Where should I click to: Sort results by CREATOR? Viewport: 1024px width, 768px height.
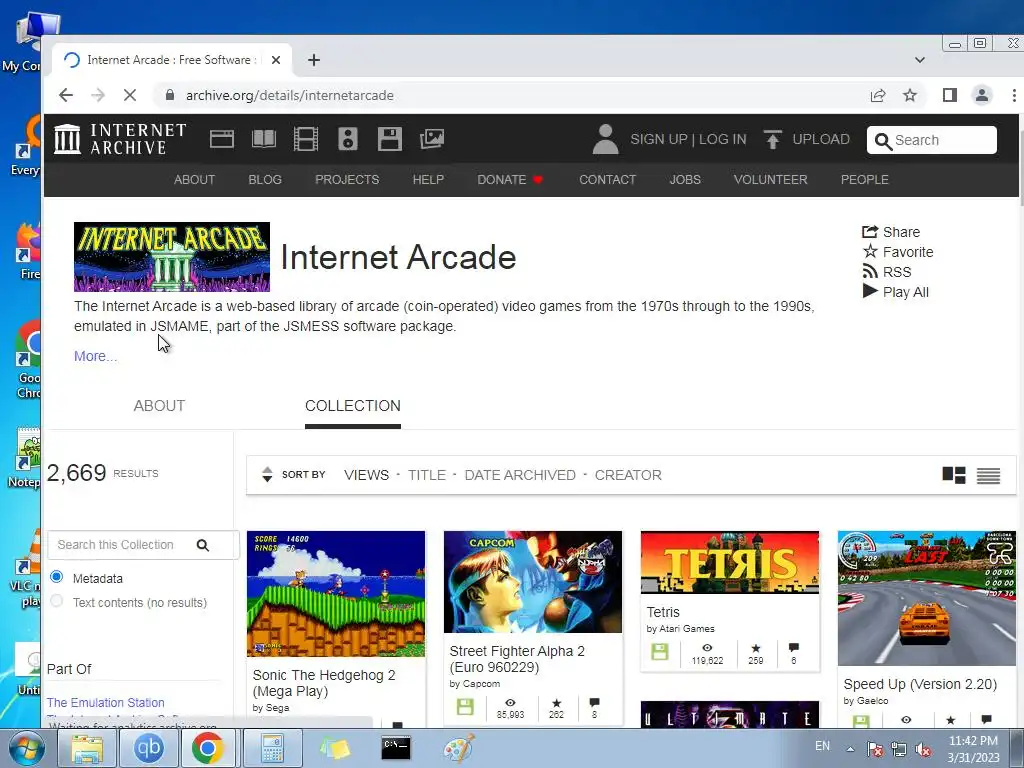pos(628,475)
